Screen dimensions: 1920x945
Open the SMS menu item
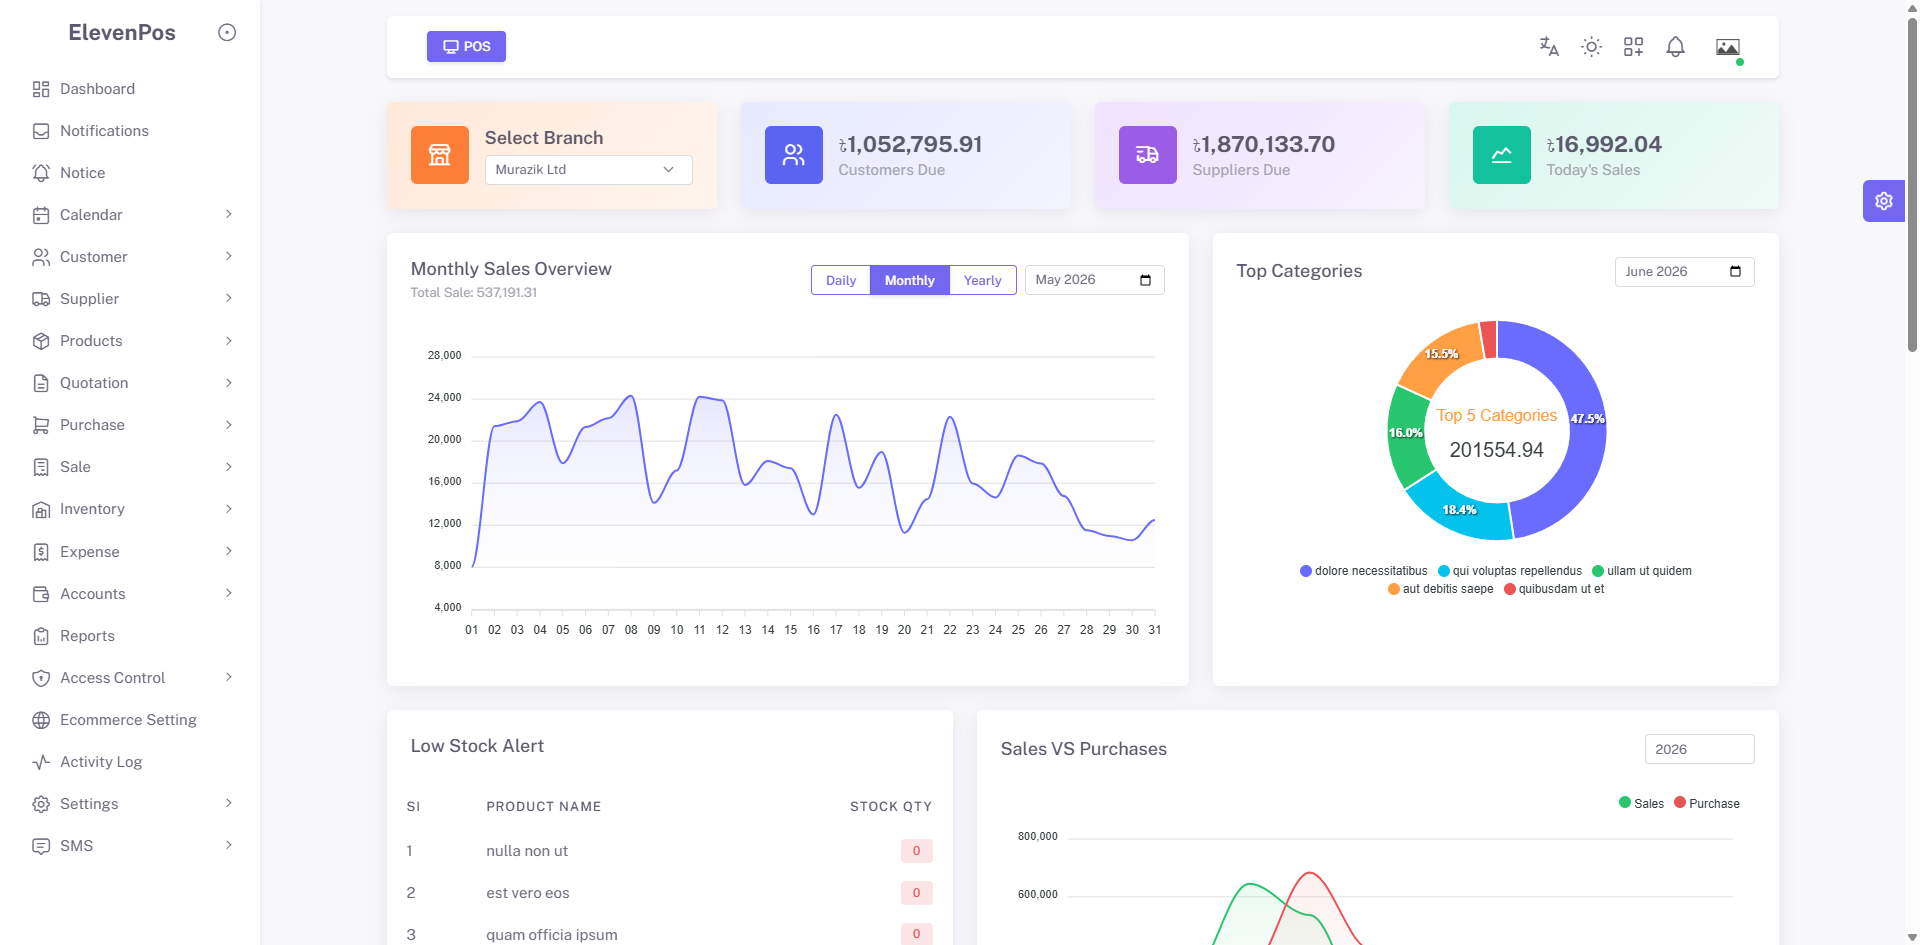(x=132, y=846)
